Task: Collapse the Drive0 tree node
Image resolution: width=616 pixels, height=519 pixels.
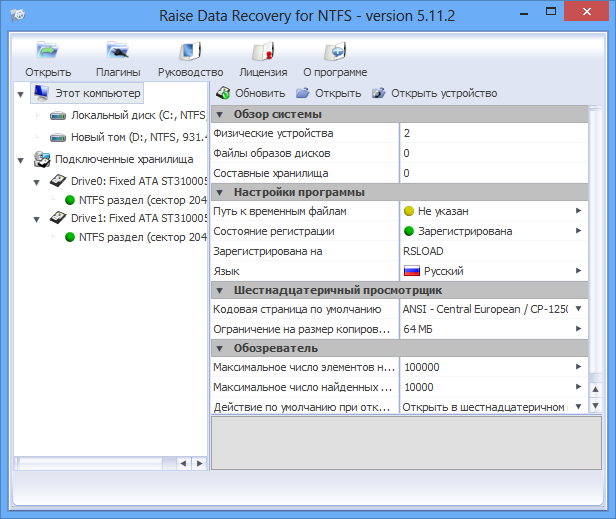Action: [37, 182]
